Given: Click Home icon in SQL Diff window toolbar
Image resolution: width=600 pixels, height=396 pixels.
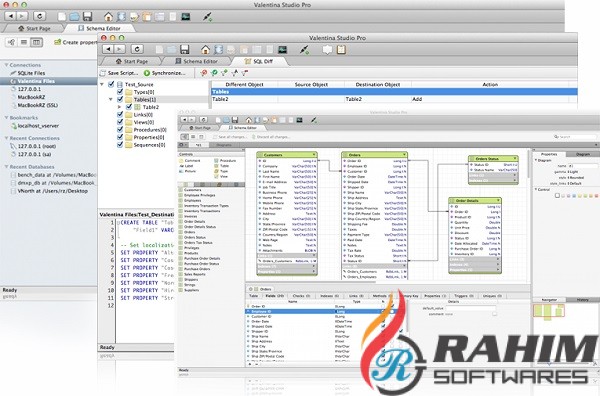Looking at the screenshot, I should [205, 49].
